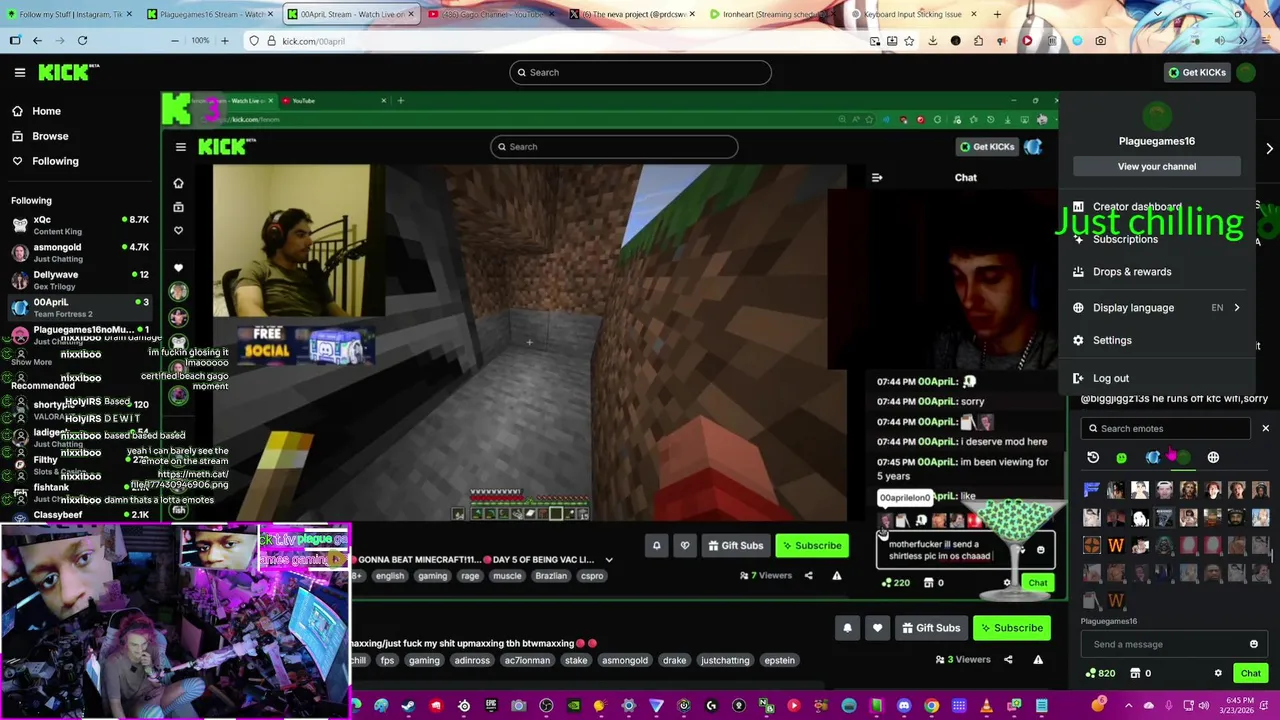
Task: Click the inner stream Gift Subs button
Action: click(x=735, y=546)
